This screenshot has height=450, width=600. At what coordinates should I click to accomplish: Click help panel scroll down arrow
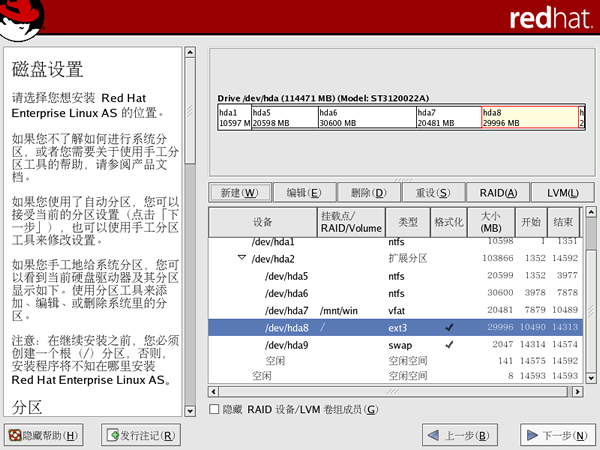[x=190, y=411]
